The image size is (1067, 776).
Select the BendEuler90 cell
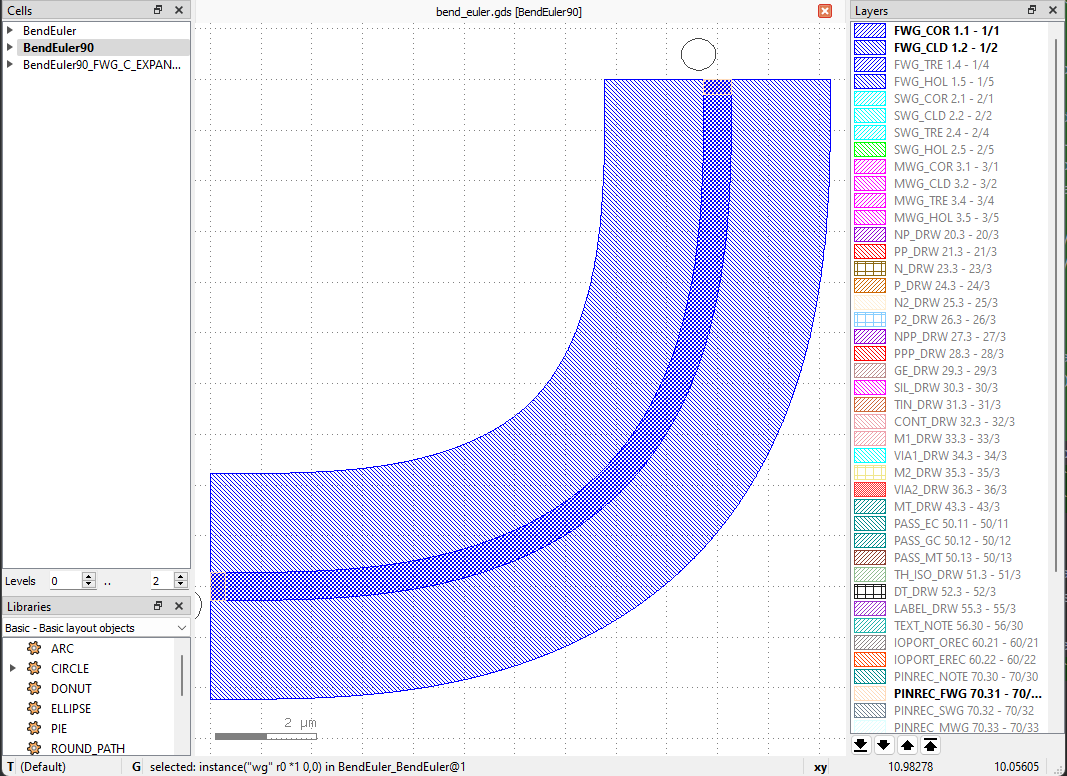59,48
